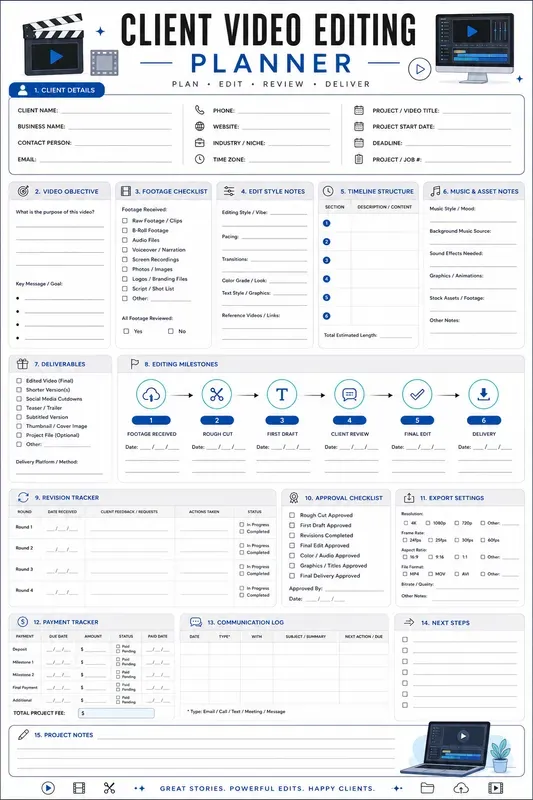Click the 'Approved By:' label
This screenshot has height=800, width=533.
pos(306,588)
